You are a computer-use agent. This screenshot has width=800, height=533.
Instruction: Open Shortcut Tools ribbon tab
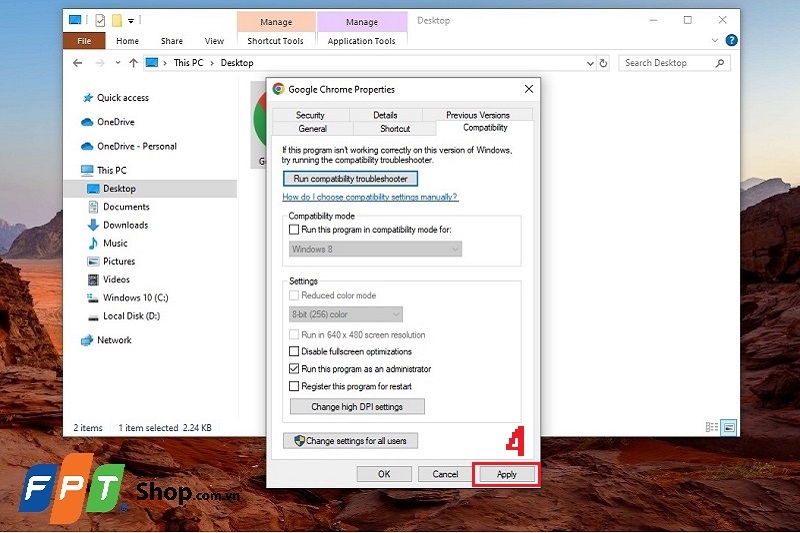[276, 41]
